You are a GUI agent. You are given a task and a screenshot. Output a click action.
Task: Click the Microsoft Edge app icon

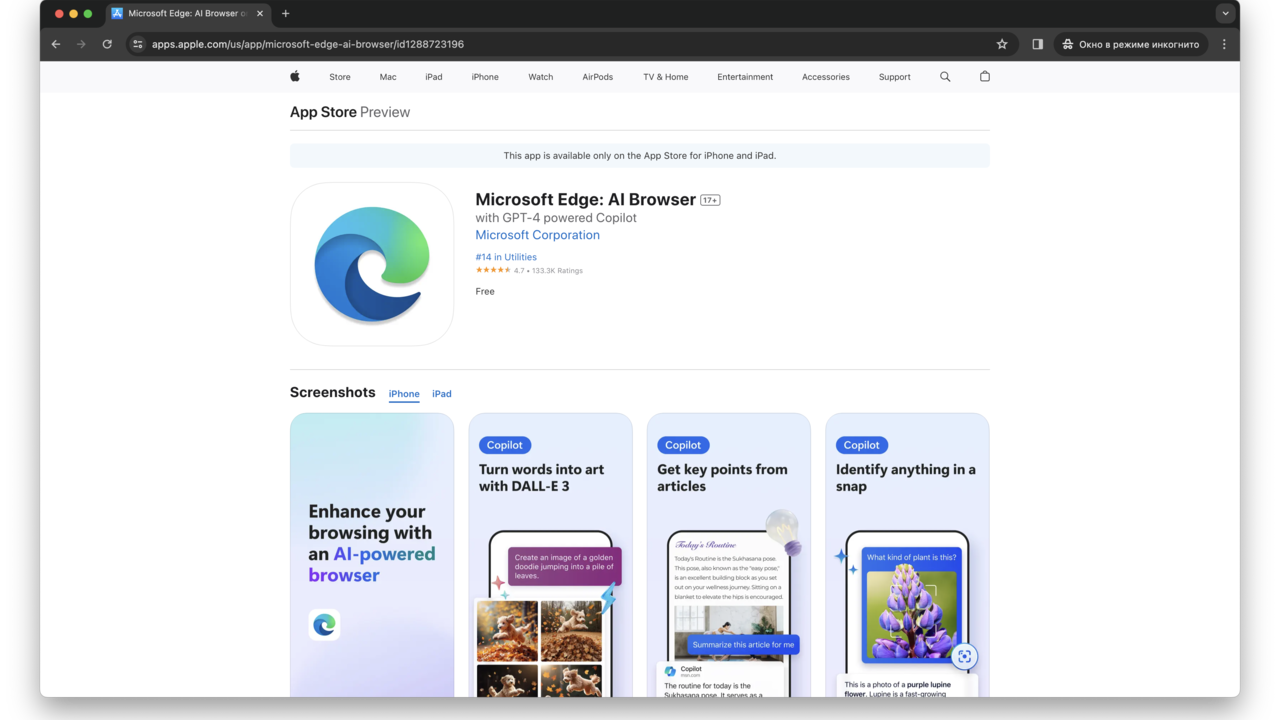[x=372, y=264]
